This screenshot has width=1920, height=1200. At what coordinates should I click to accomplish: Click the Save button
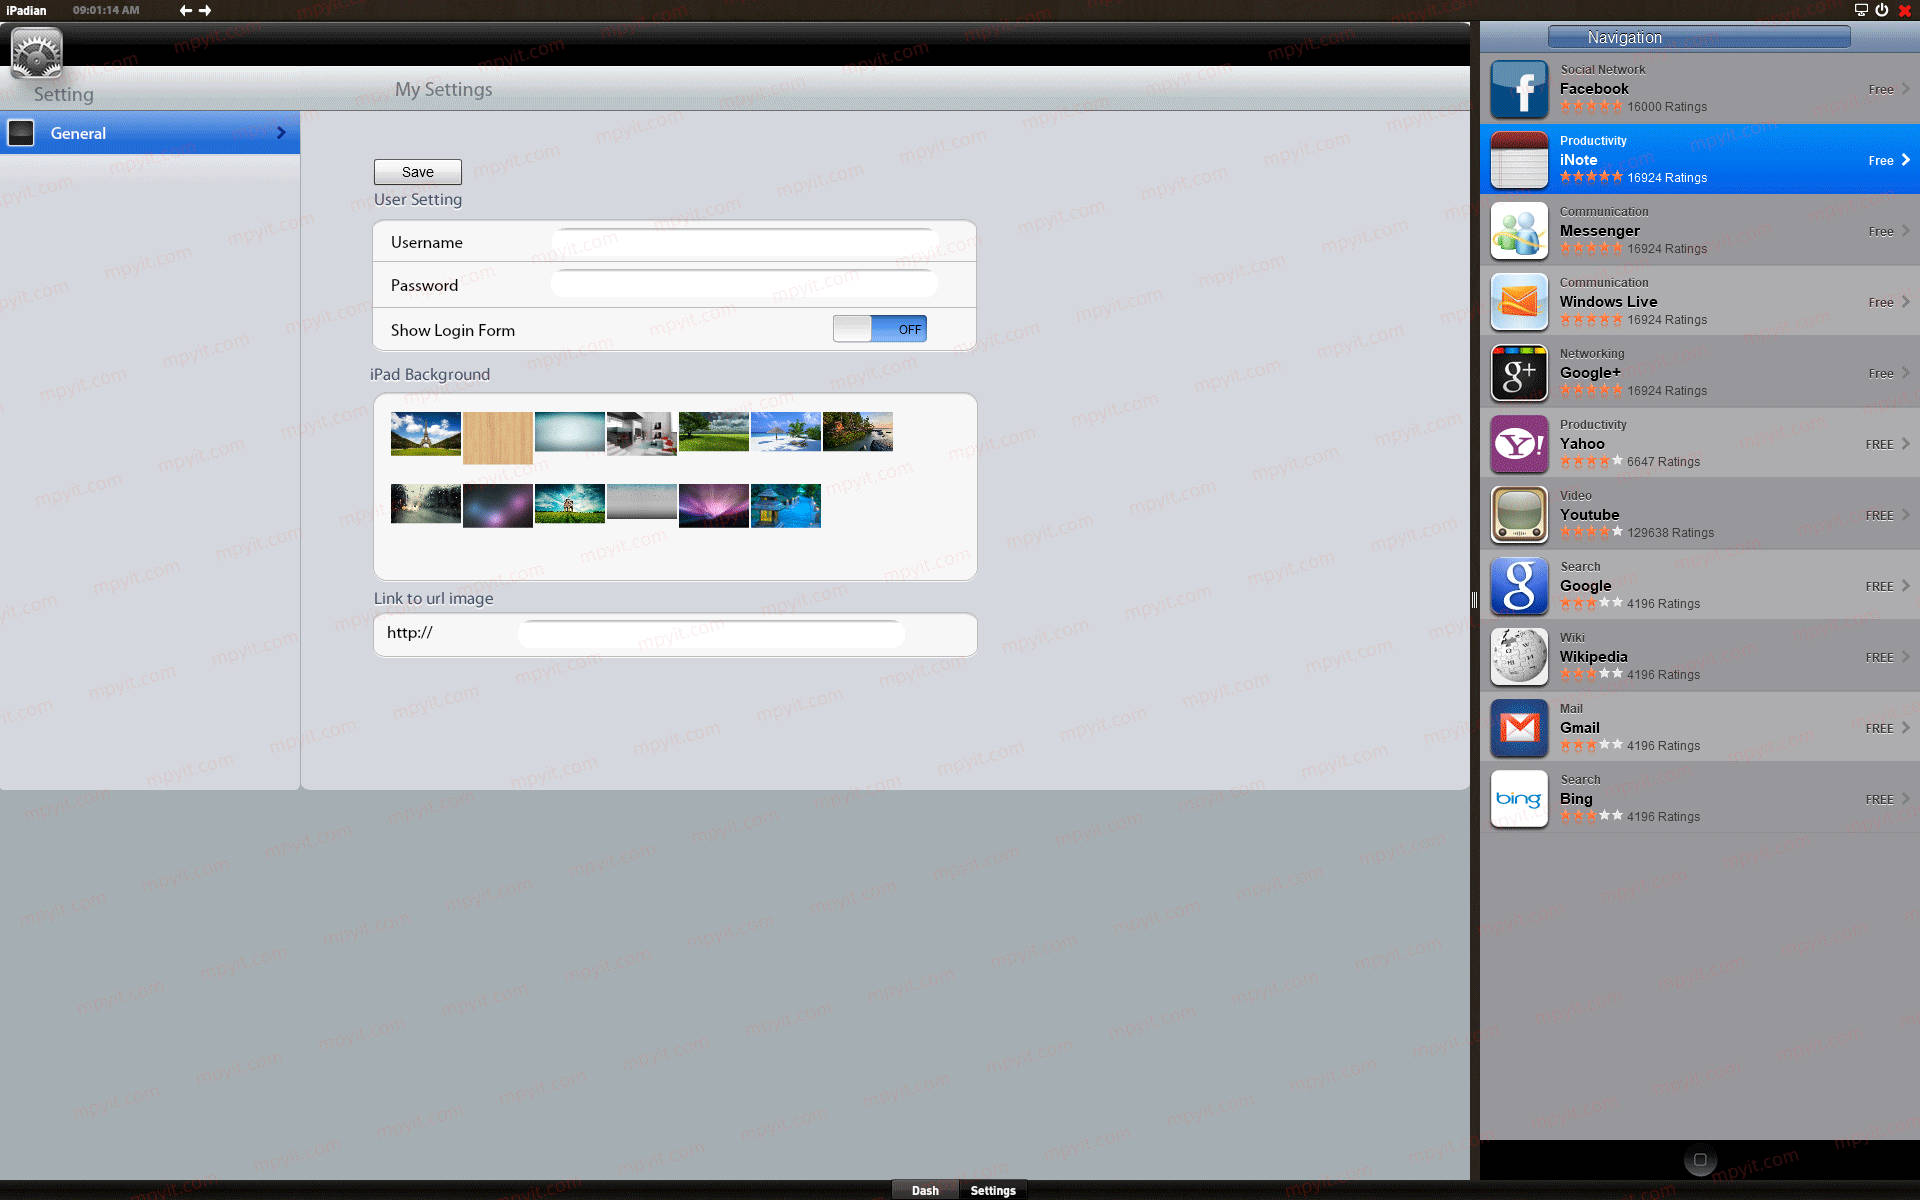click(418, 172)
